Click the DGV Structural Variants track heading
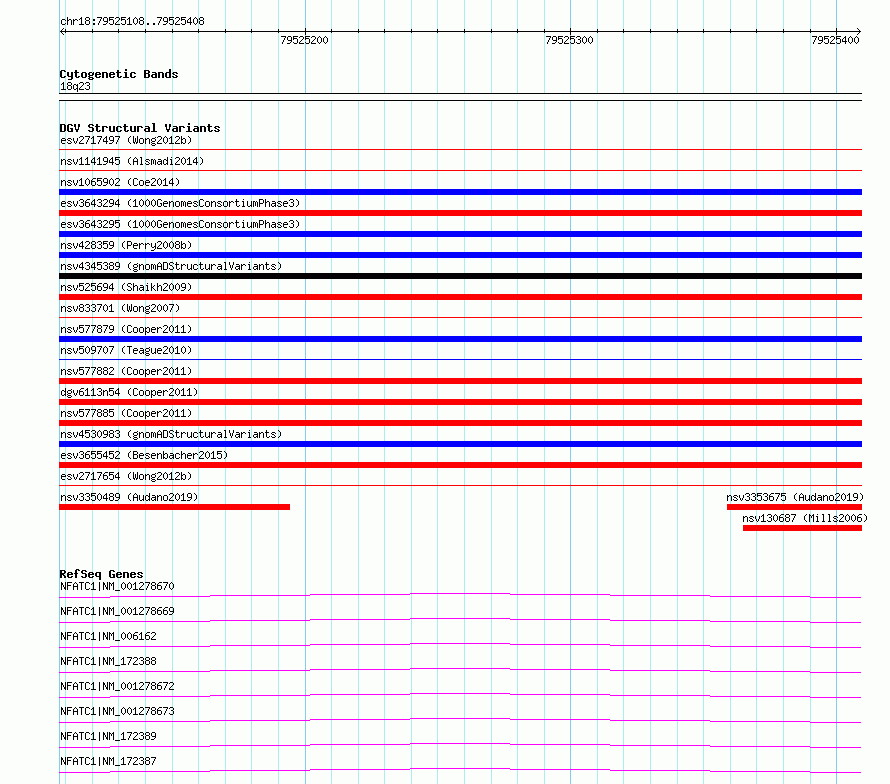Viewport: 890px width, 784px height. (x=140, y=128)
